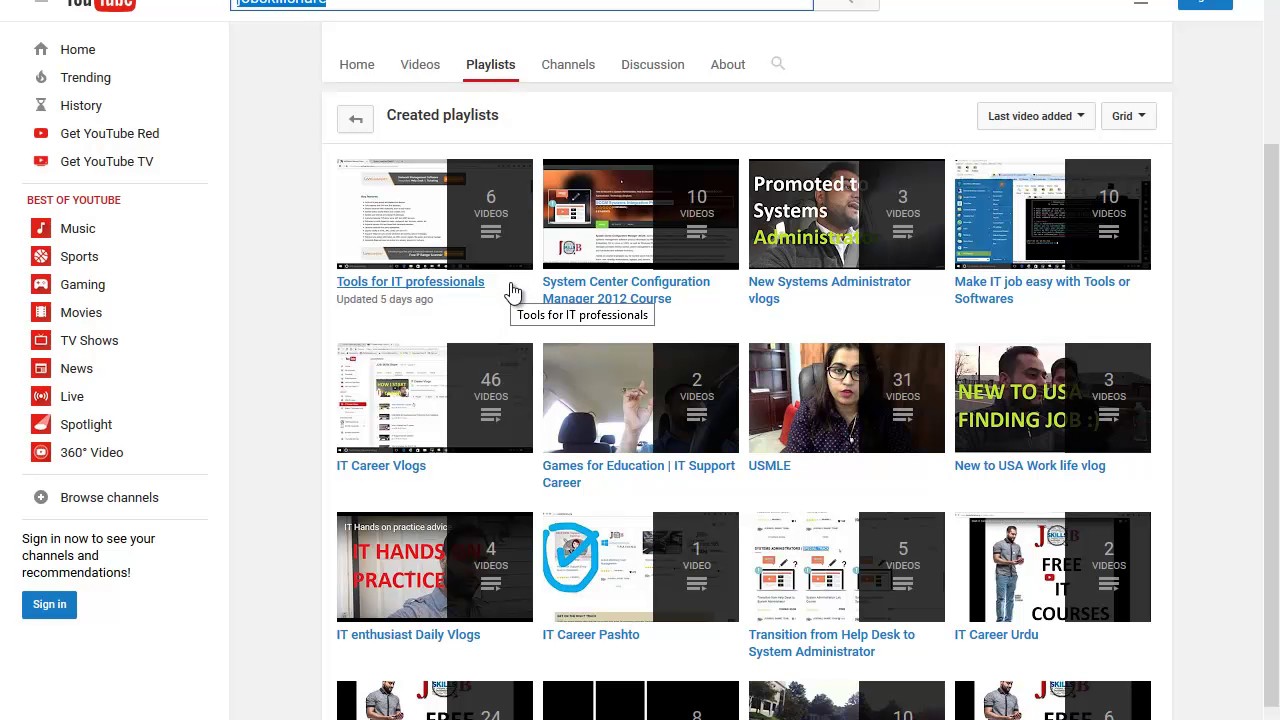Click the IT enthusiast Daily Vlogs thumbnail
The image size is (1280, 720).
(x=434, y=567)
